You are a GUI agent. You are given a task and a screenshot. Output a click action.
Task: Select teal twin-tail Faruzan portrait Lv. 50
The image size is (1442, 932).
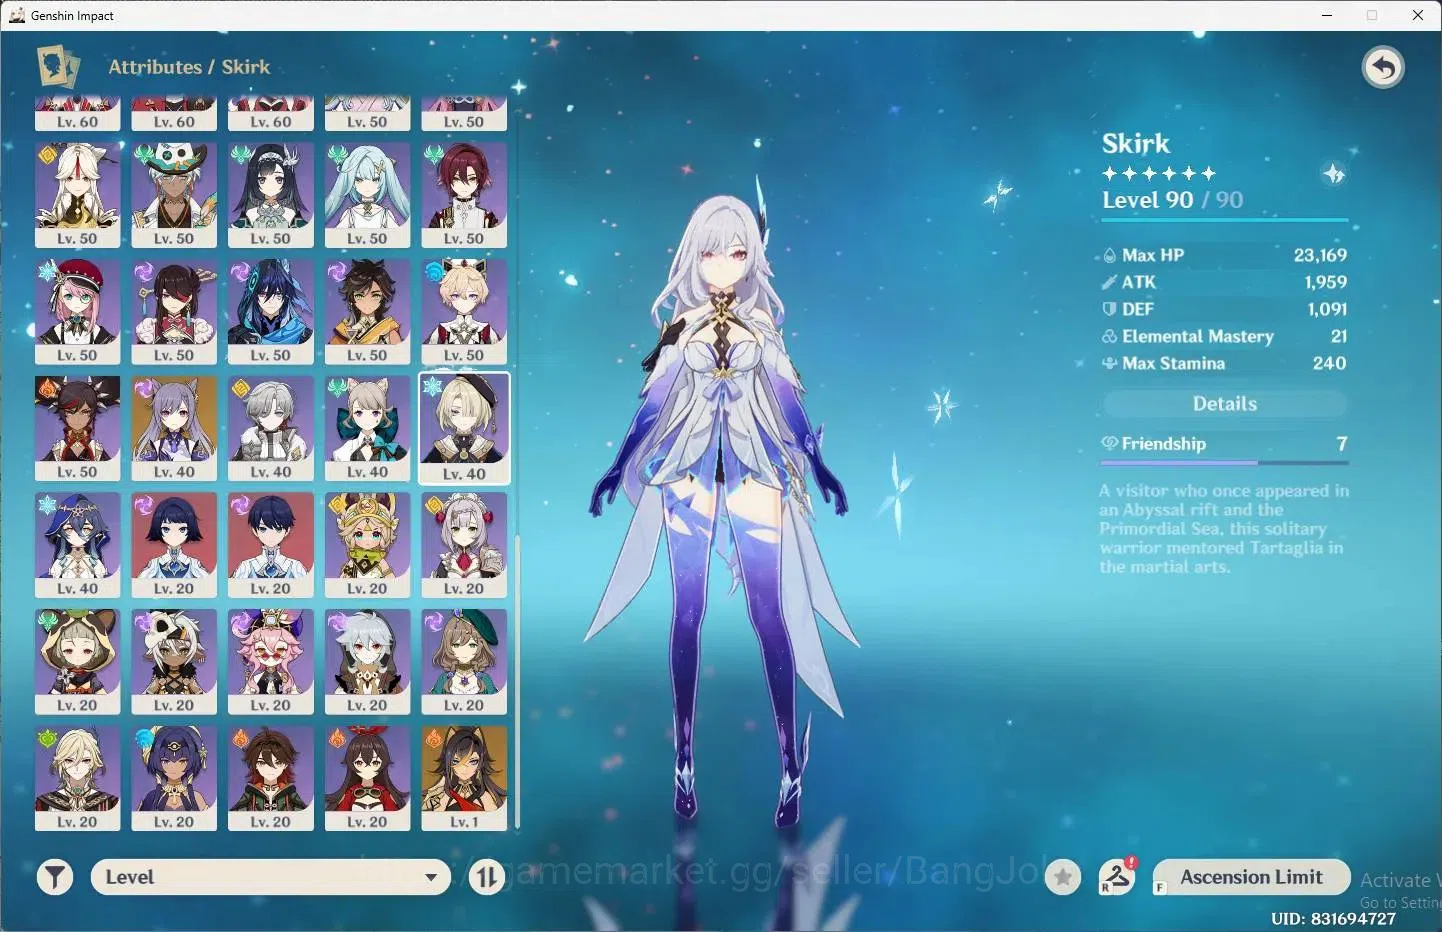tap(367, 195)
